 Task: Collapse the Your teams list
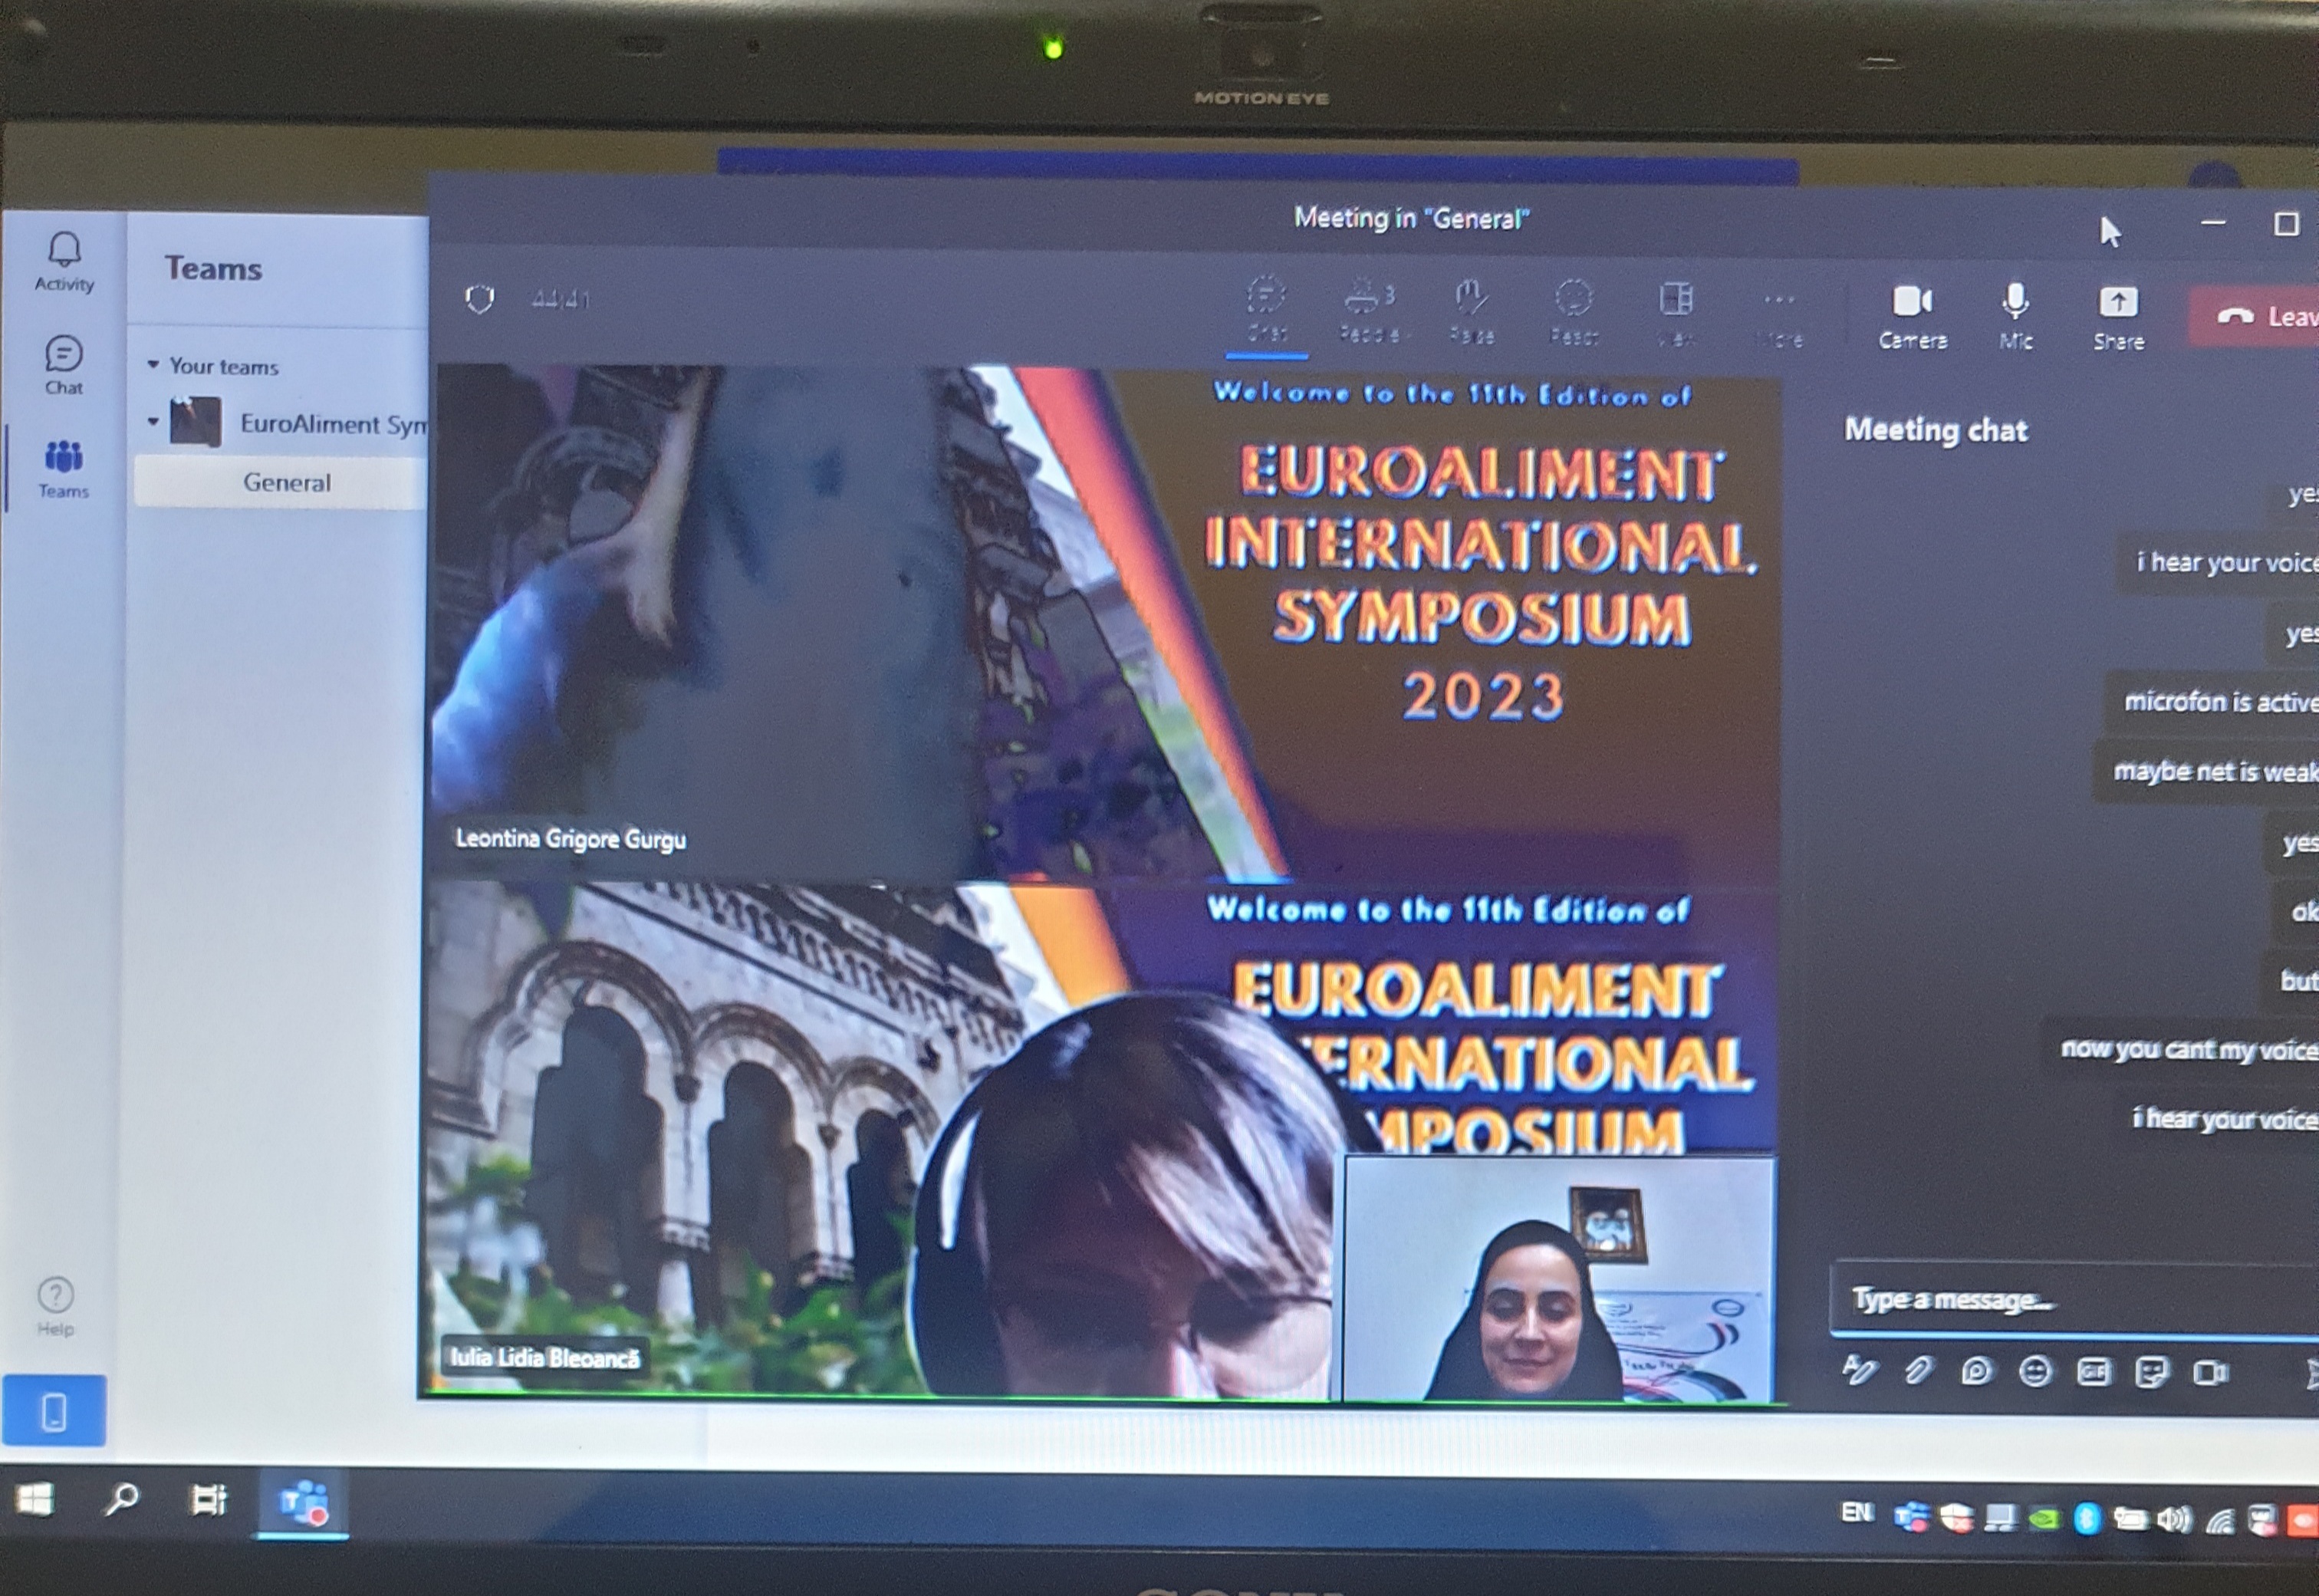pos(153,365)
